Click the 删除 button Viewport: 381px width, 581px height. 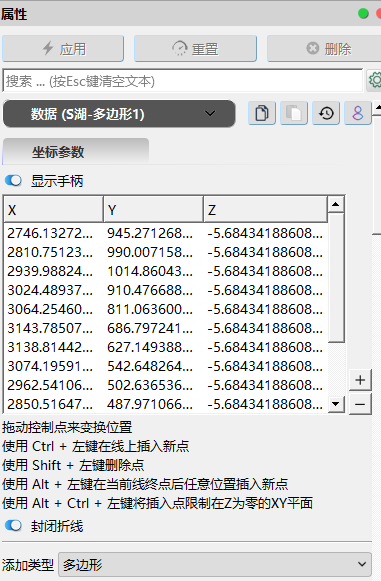click(x=324, y=49)
